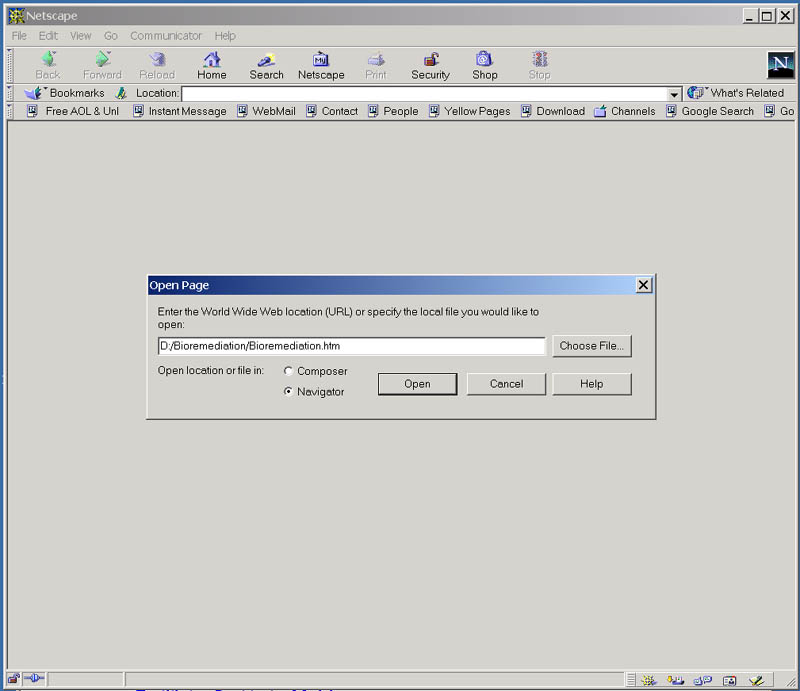The height and width of the screenshot is (691, 800).
Task: Open the Free AOL & Unl bookmark
Action: (73, 111)
